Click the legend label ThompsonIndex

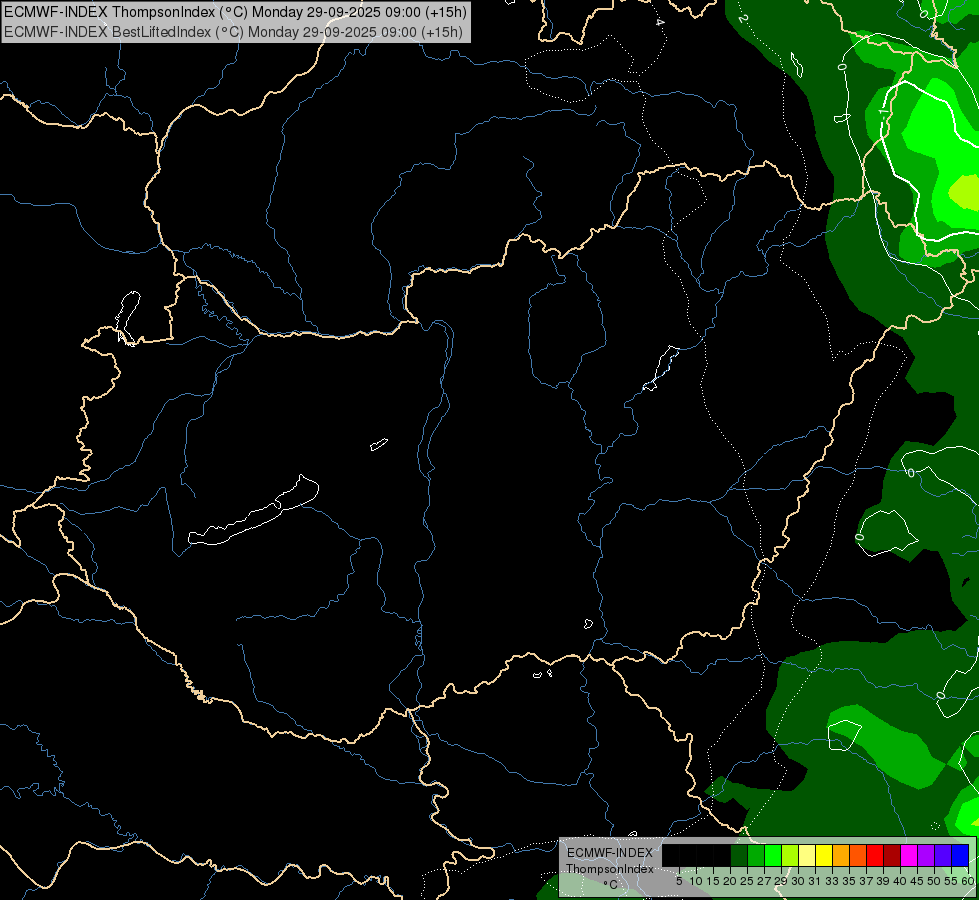pos(610,869)
